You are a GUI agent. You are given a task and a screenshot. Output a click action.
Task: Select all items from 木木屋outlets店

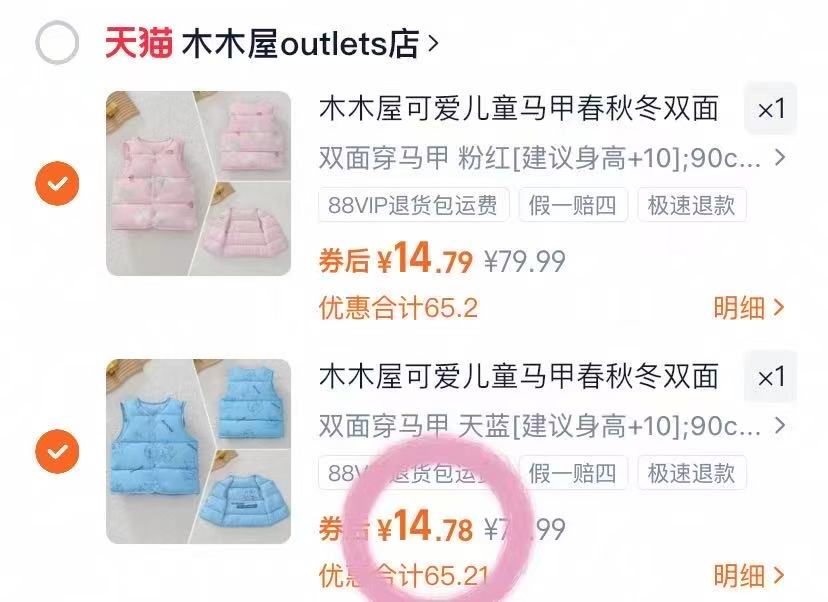coord(57,43)
